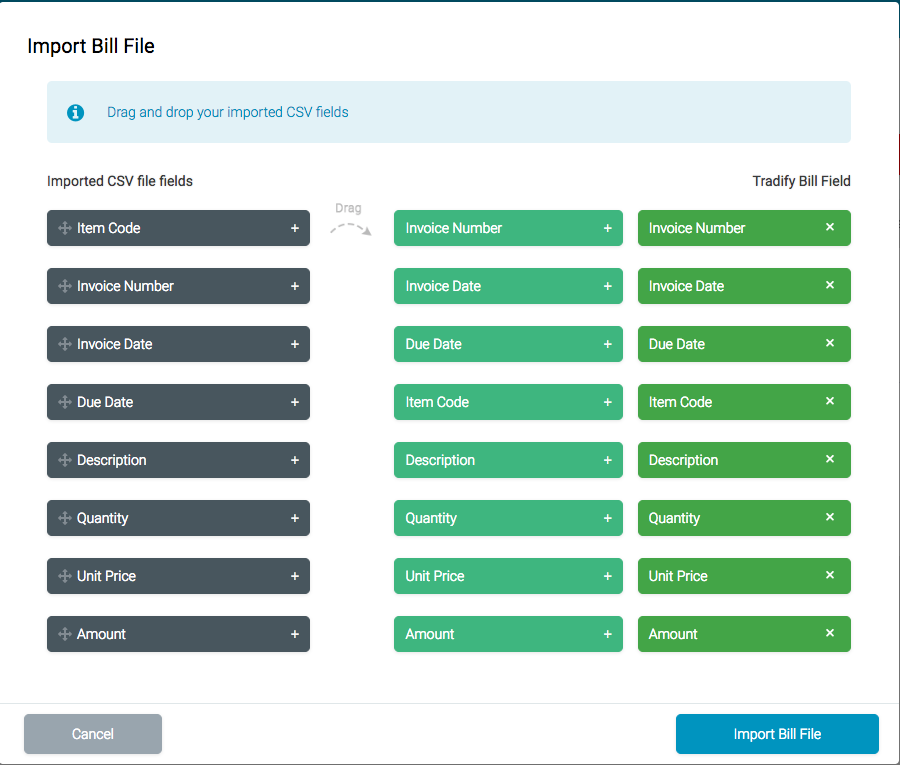The width and height of the screenshot is (900, 765).
Task: Click the drag handle on Item Code field
Action: pyautogui.click(x=63, y=228)
